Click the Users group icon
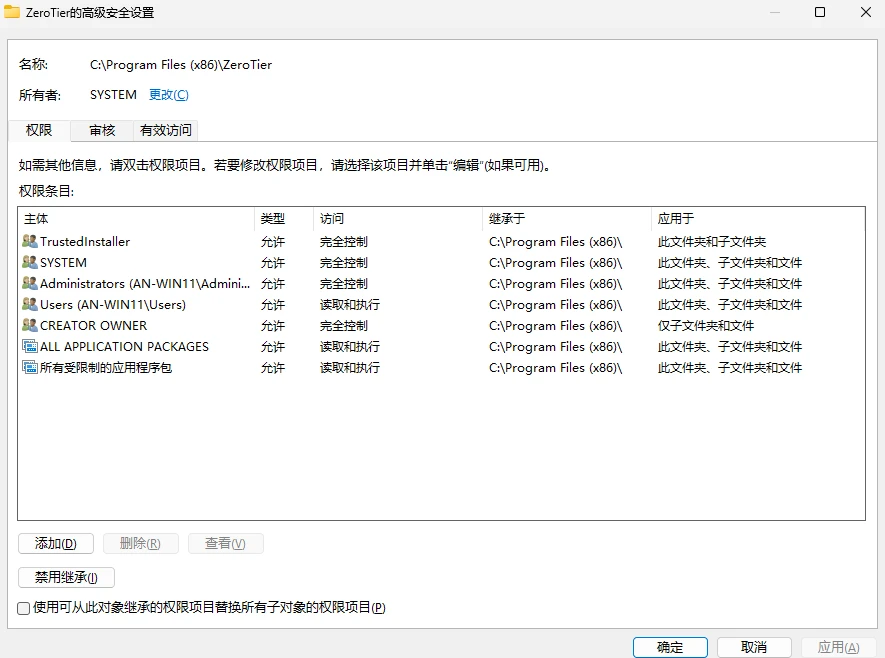Viewport: 885px width, 658px height. 29,305
